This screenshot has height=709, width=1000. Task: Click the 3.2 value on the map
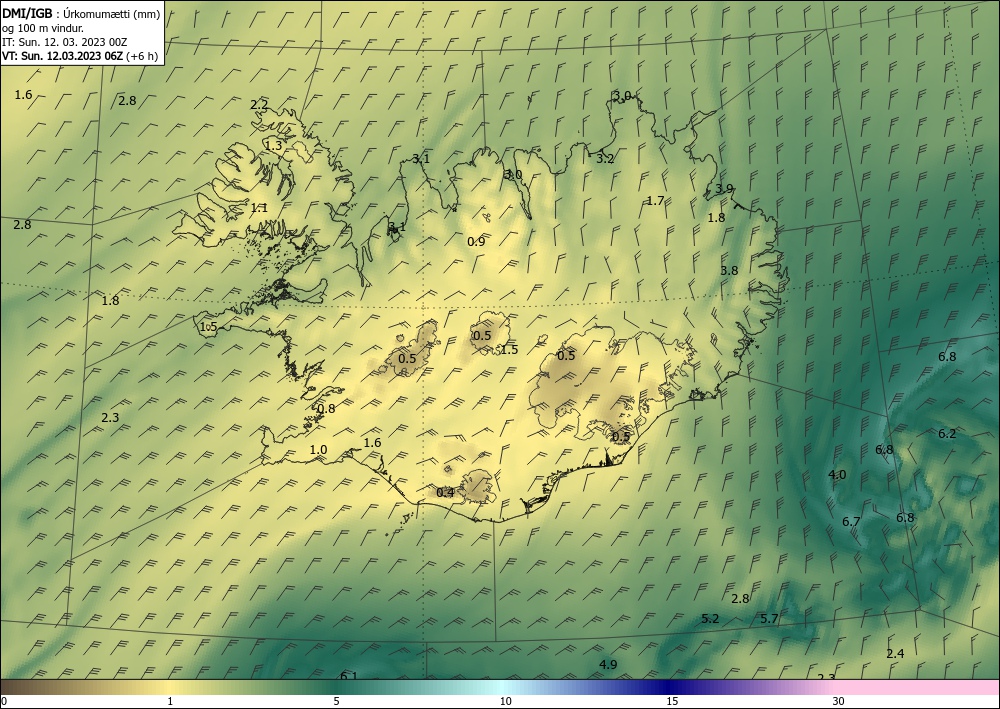pos(605,159)
